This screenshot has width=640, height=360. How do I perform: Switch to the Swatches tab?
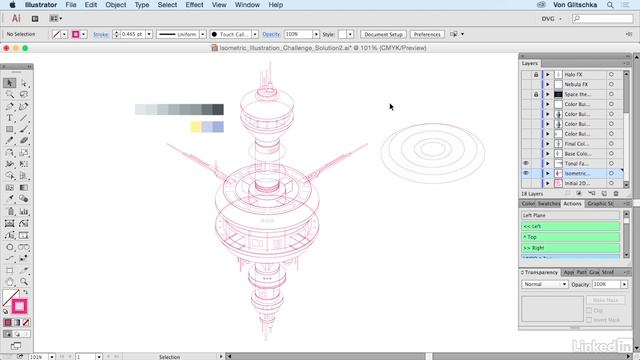[x=548, y=204]
